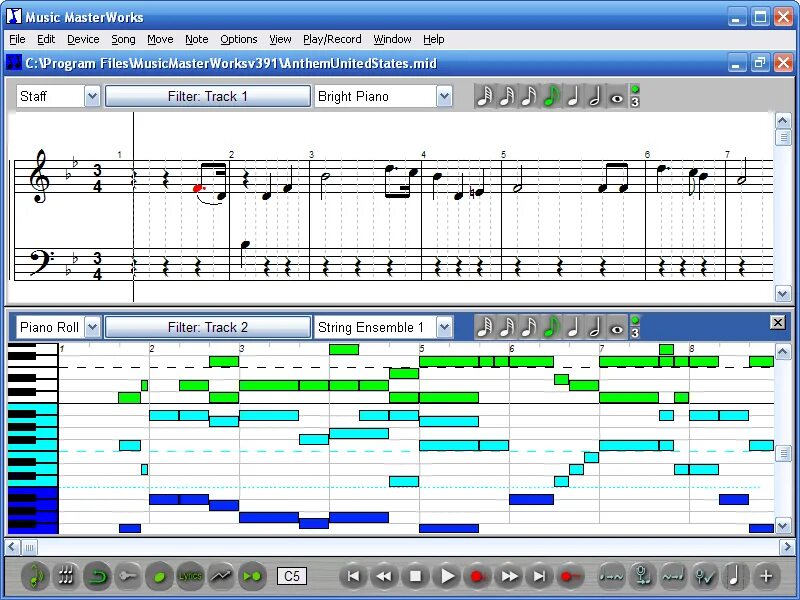Click the green arrow-and-dot icon
This screenshot has width=800, height=600.
click(x=252, y=577)
